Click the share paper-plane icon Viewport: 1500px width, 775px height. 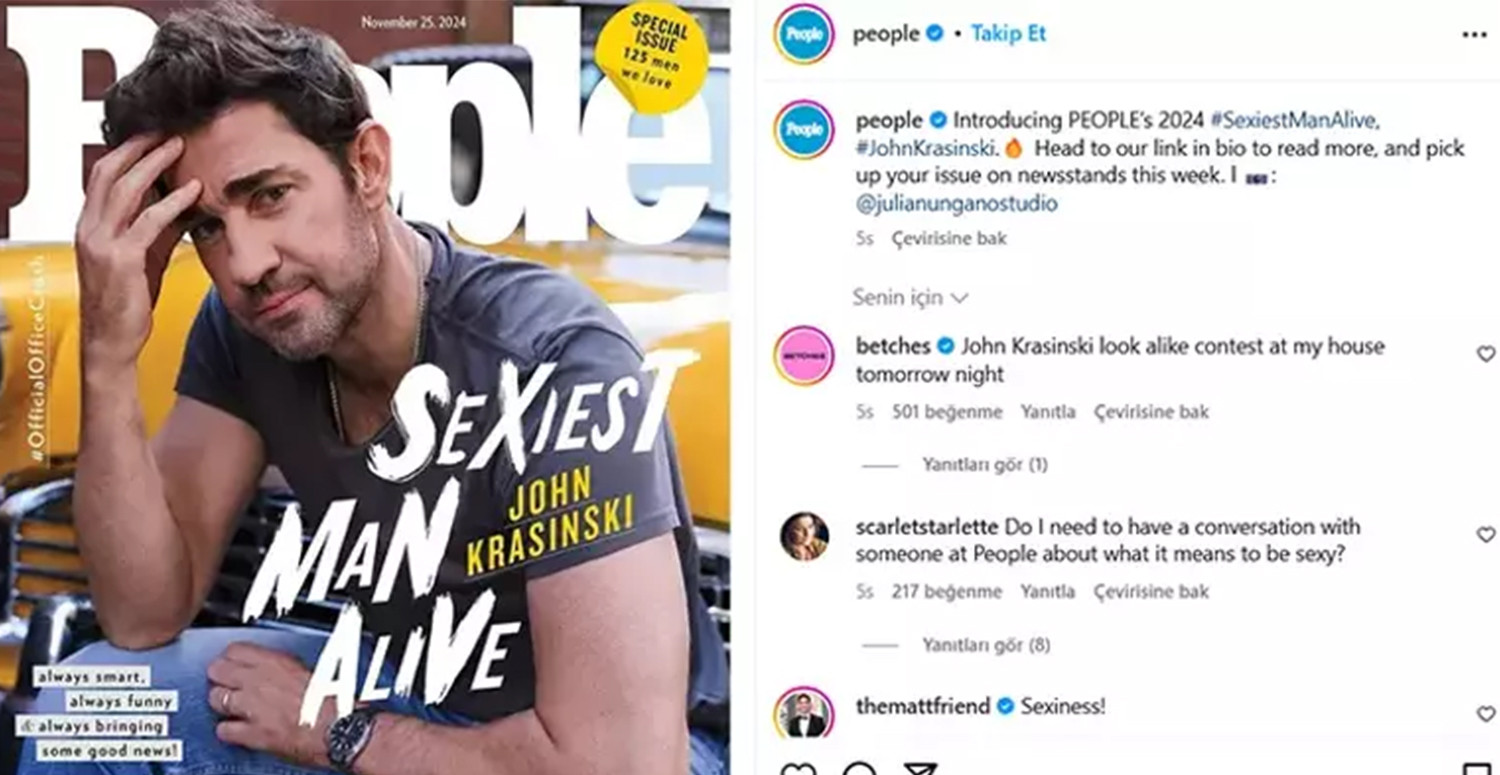(920, 768)
